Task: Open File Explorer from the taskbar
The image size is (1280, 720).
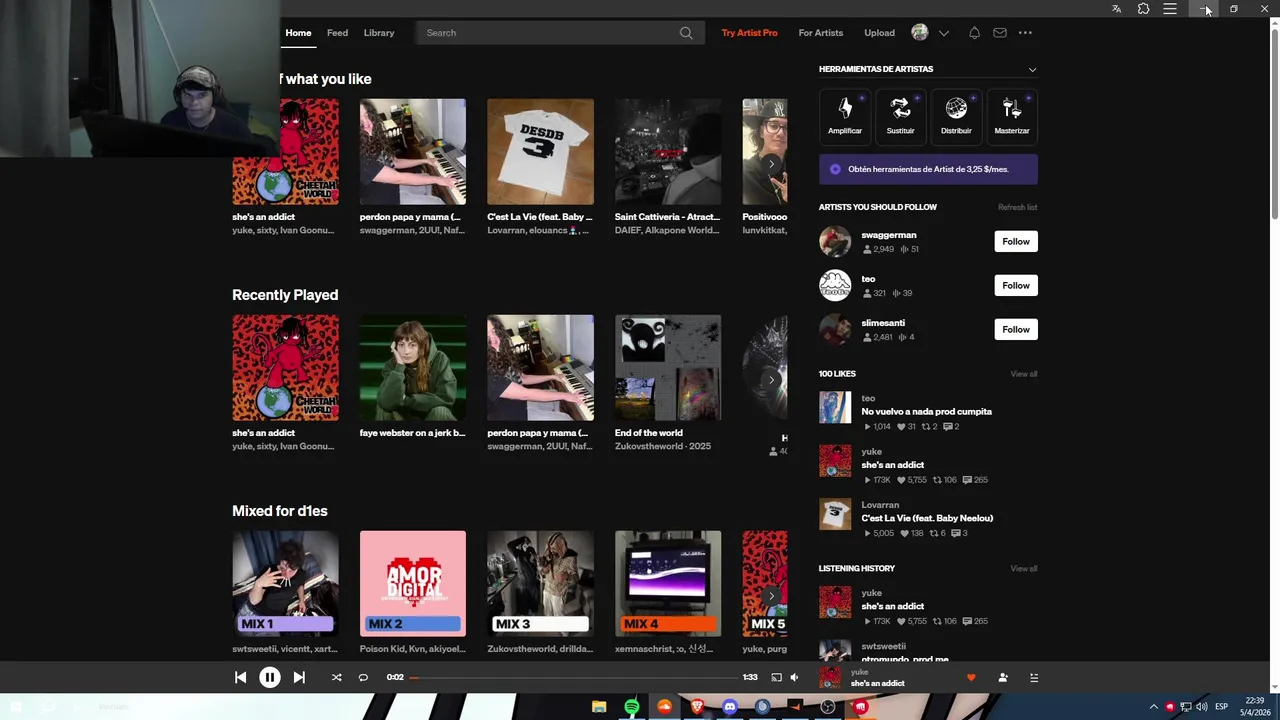Action: tap(599, 707)
